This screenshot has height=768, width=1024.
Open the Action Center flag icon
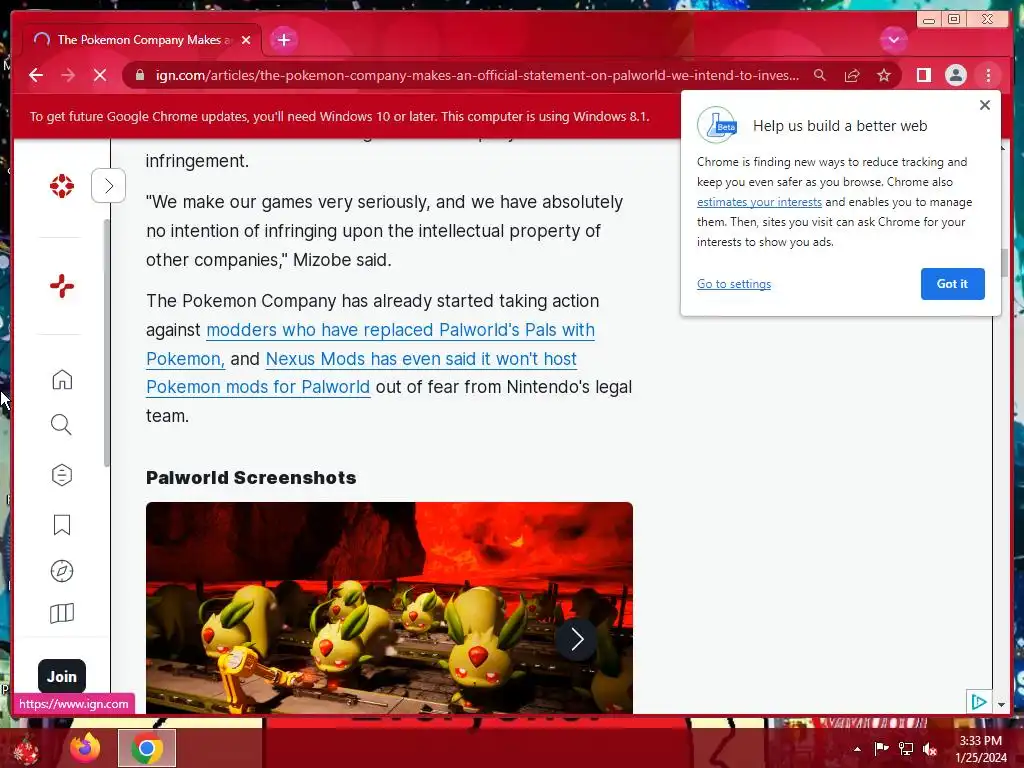click(x=881, y=749)
